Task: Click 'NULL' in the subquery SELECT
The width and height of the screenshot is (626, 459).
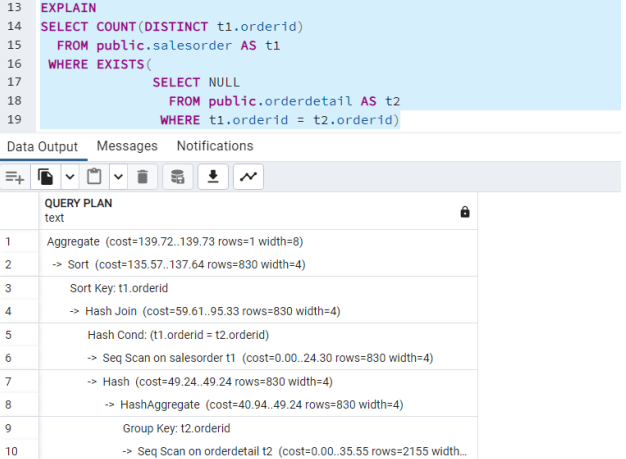Action: click(224, 83)
